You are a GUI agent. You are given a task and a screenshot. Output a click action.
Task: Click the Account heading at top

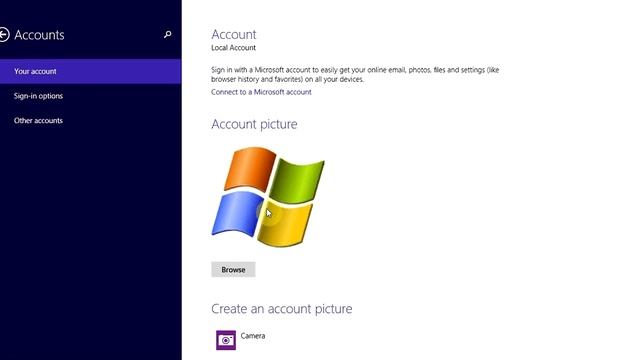[x=233, y=34]
